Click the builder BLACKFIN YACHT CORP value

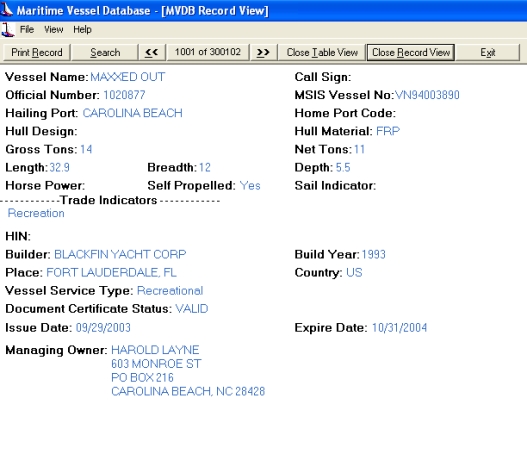[120, 254]
